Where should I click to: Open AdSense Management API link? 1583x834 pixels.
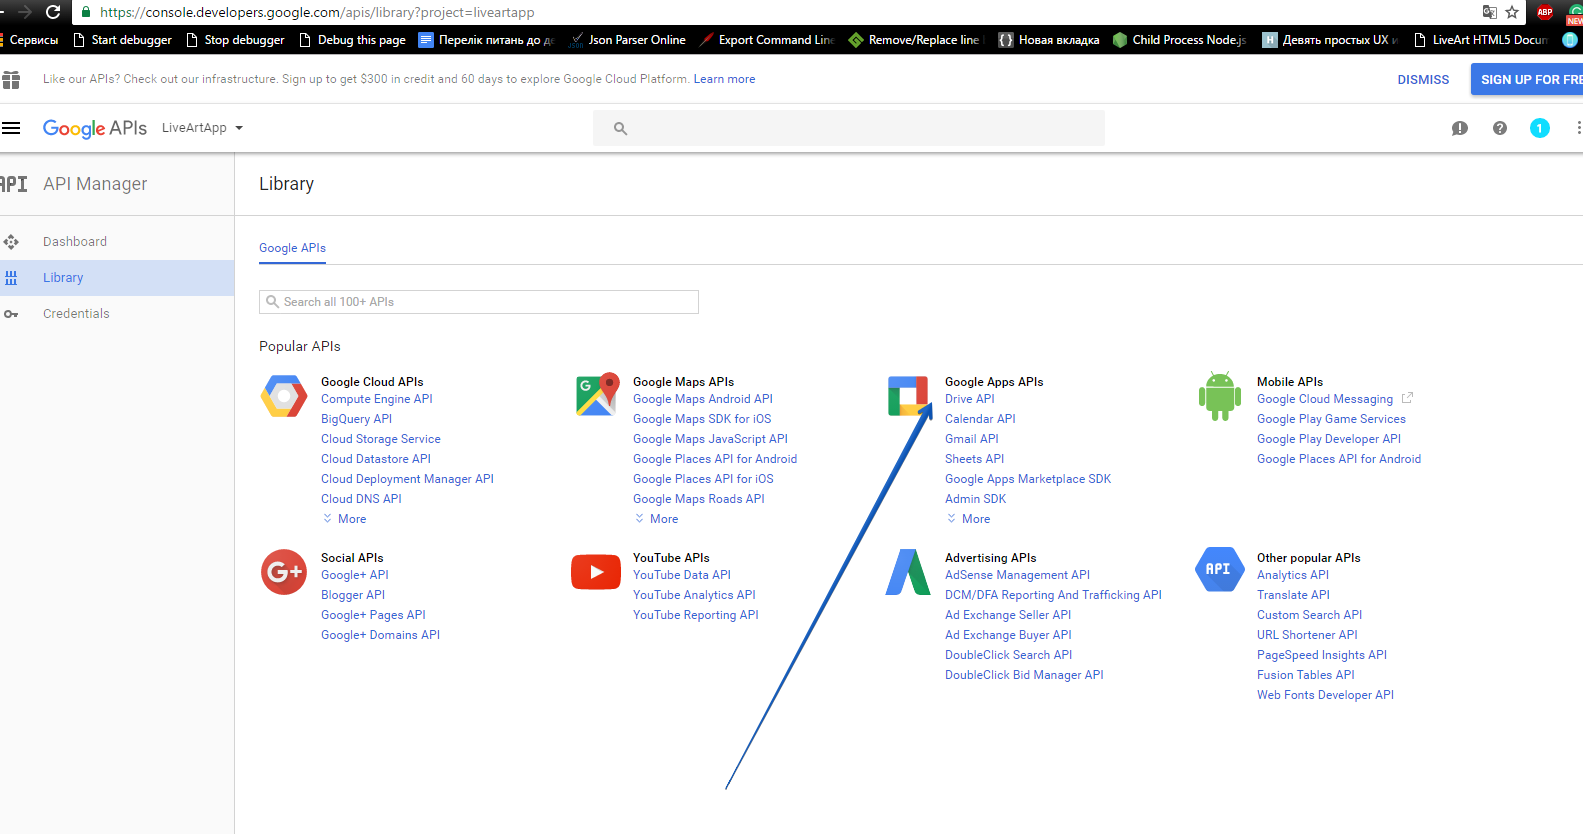click(1017, 575)
